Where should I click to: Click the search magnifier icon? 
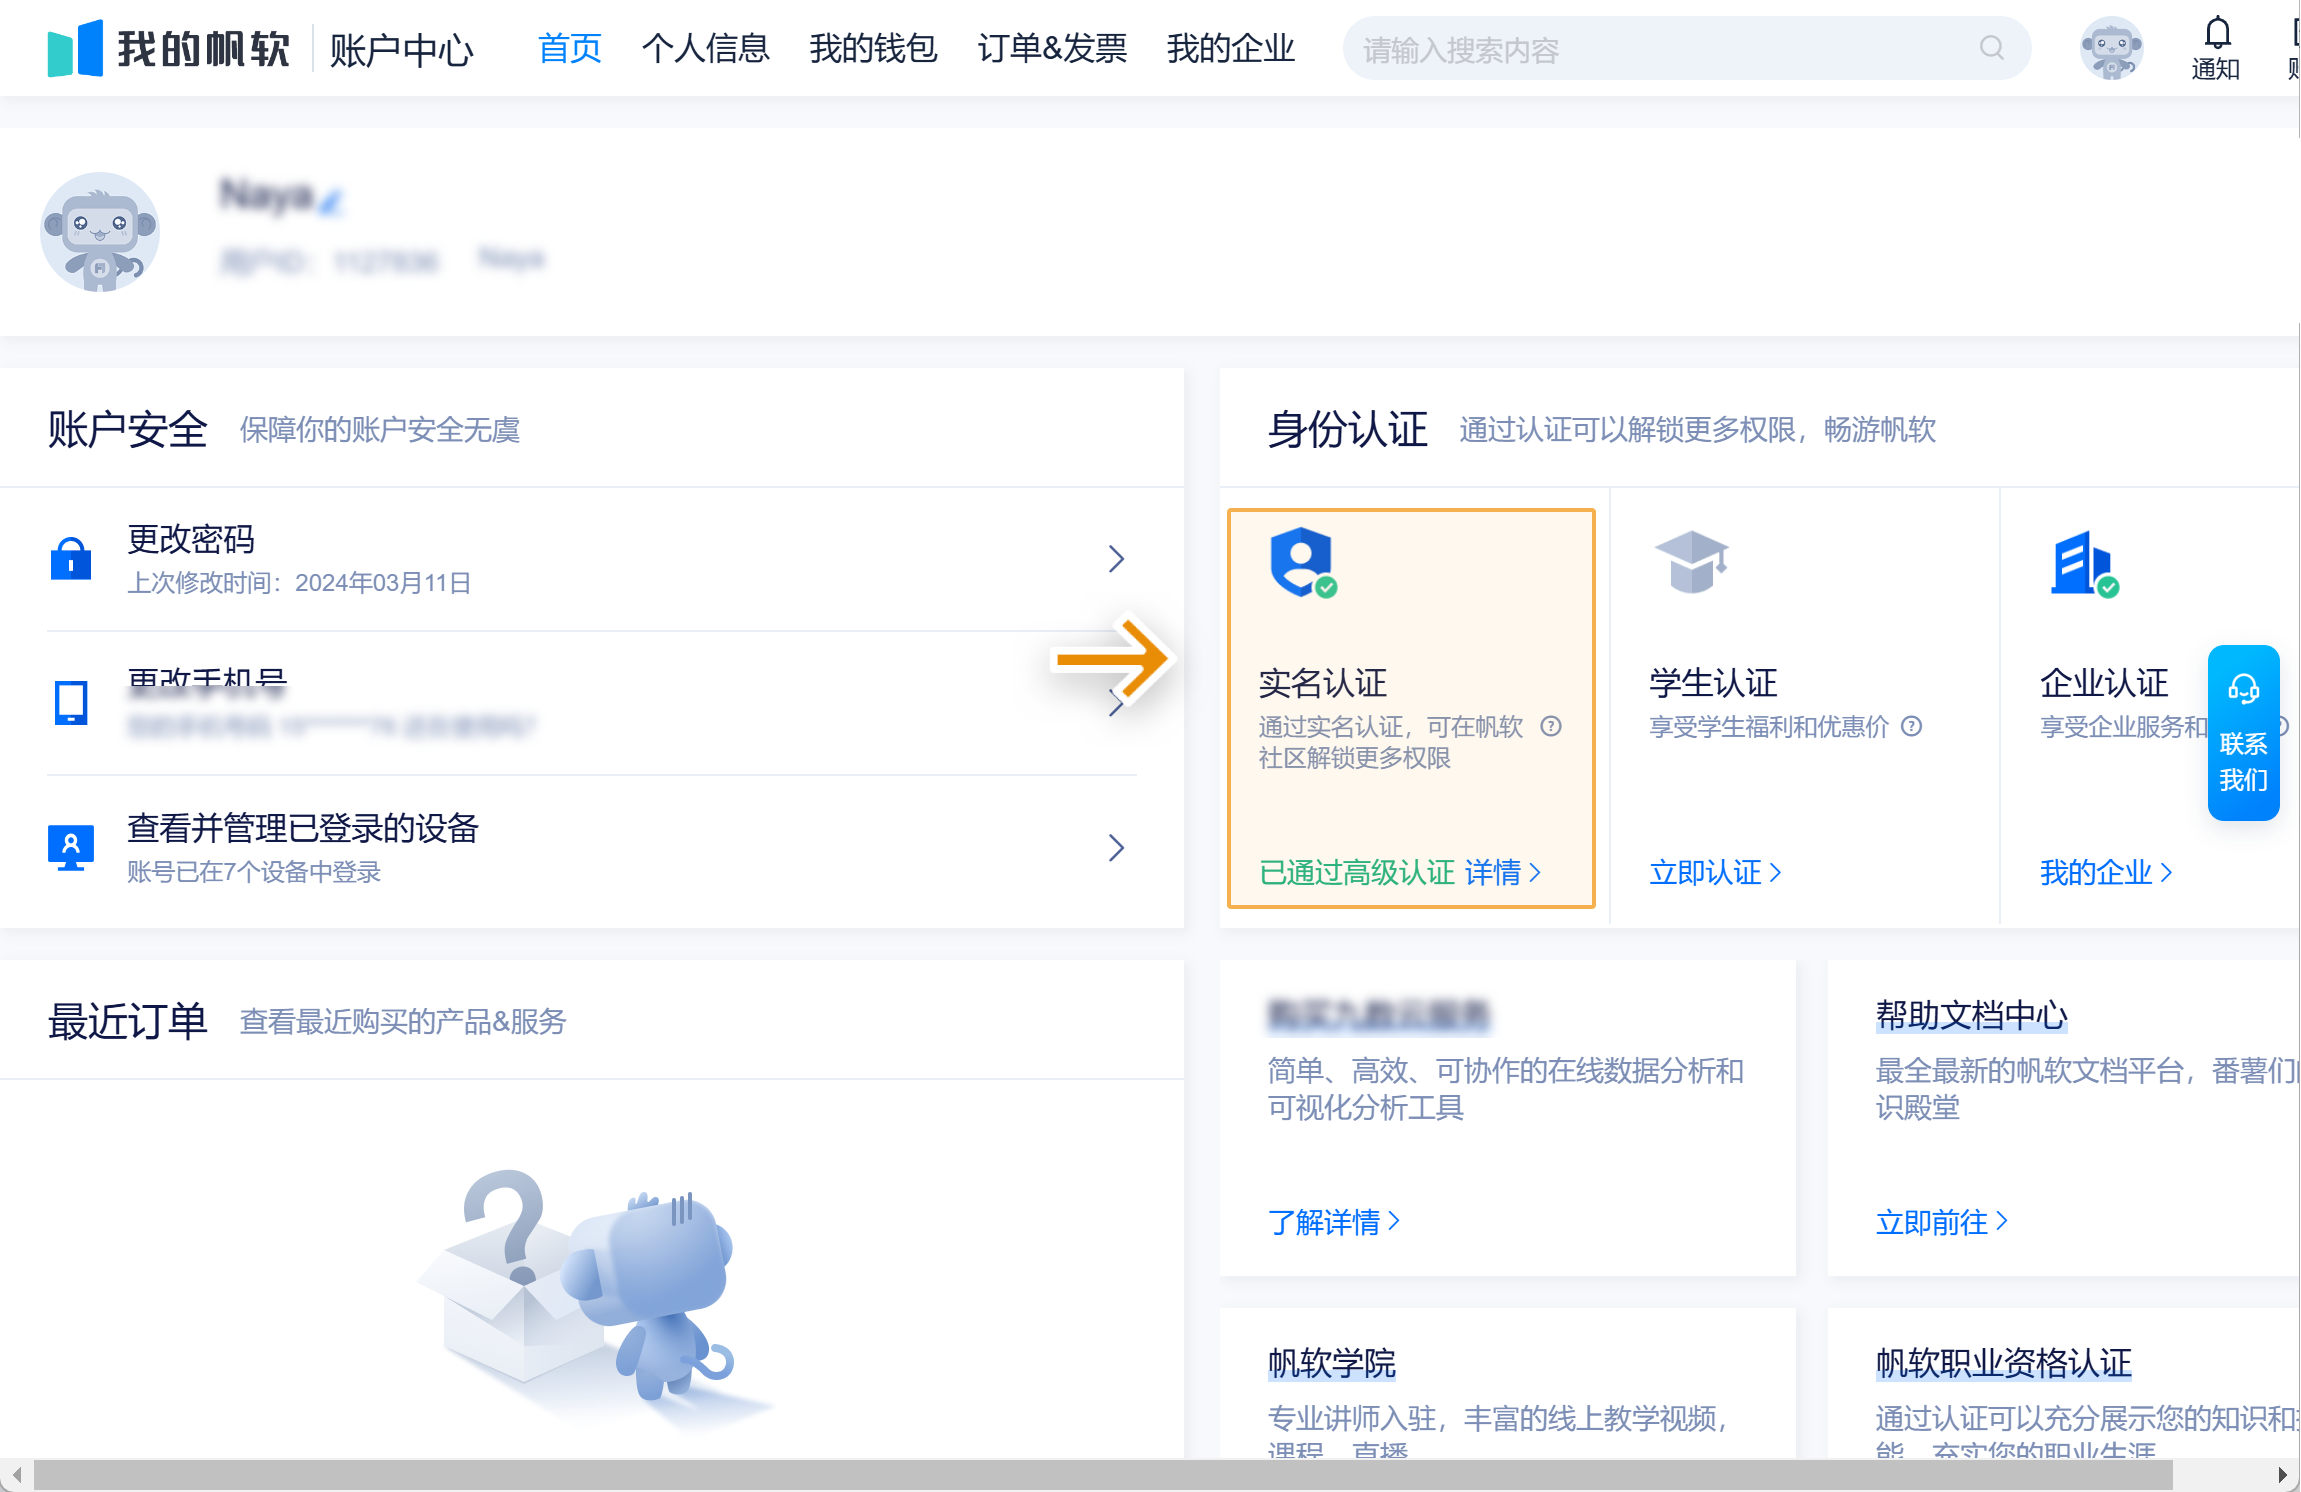[x=1991, y=48]
